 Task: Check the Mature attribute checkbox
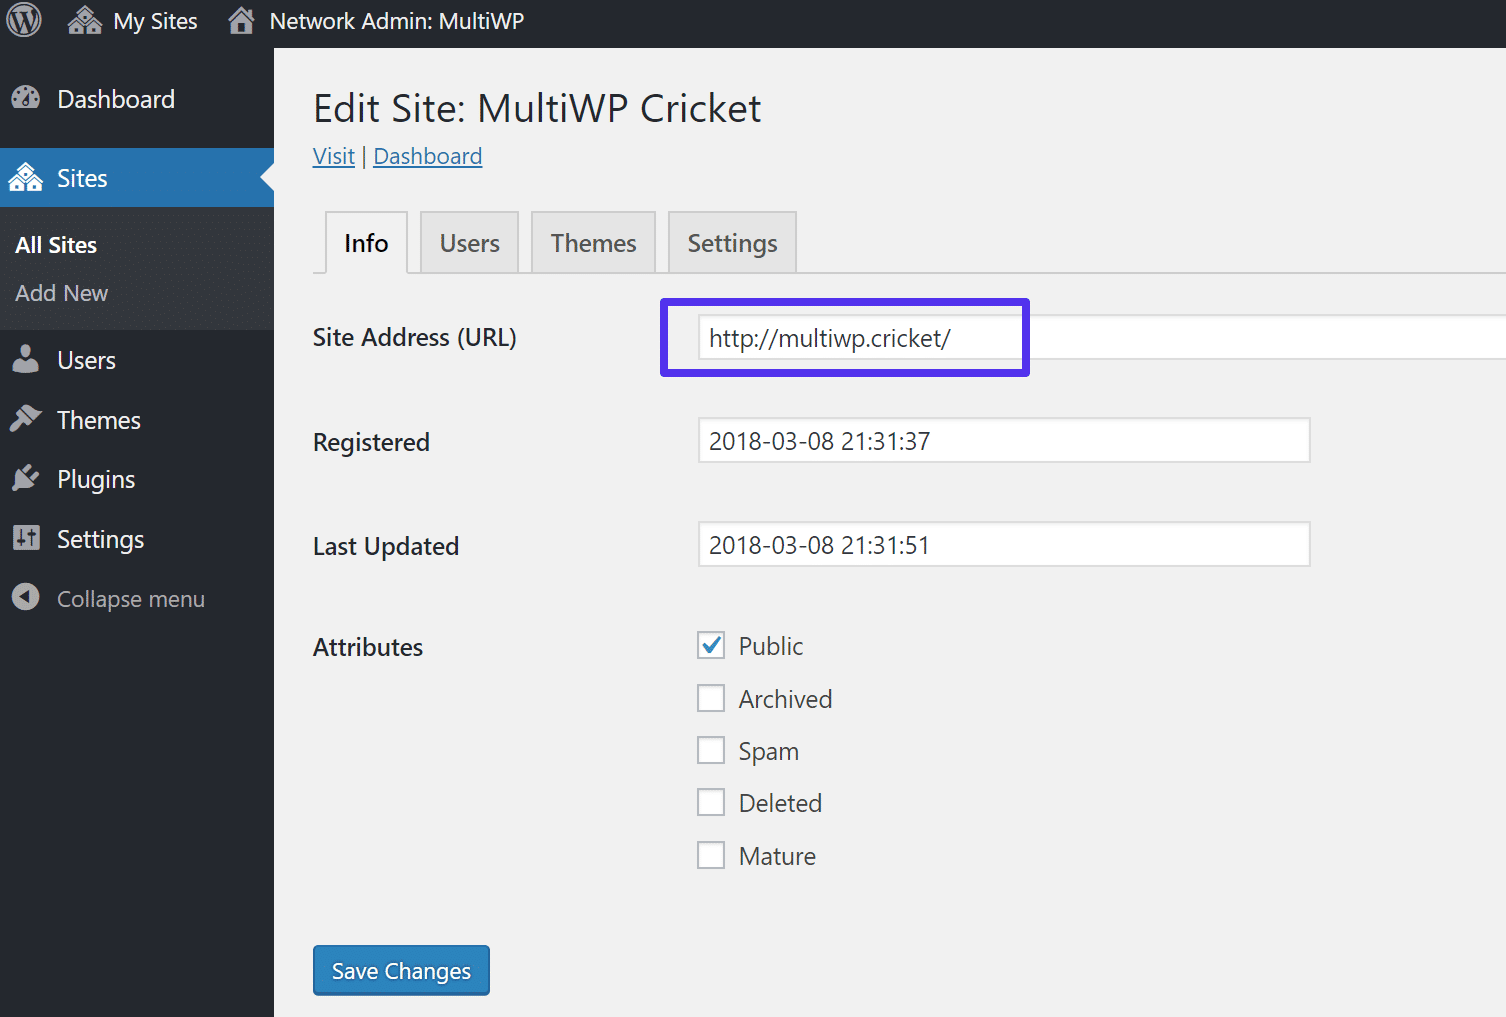click(x=711, y=855)
